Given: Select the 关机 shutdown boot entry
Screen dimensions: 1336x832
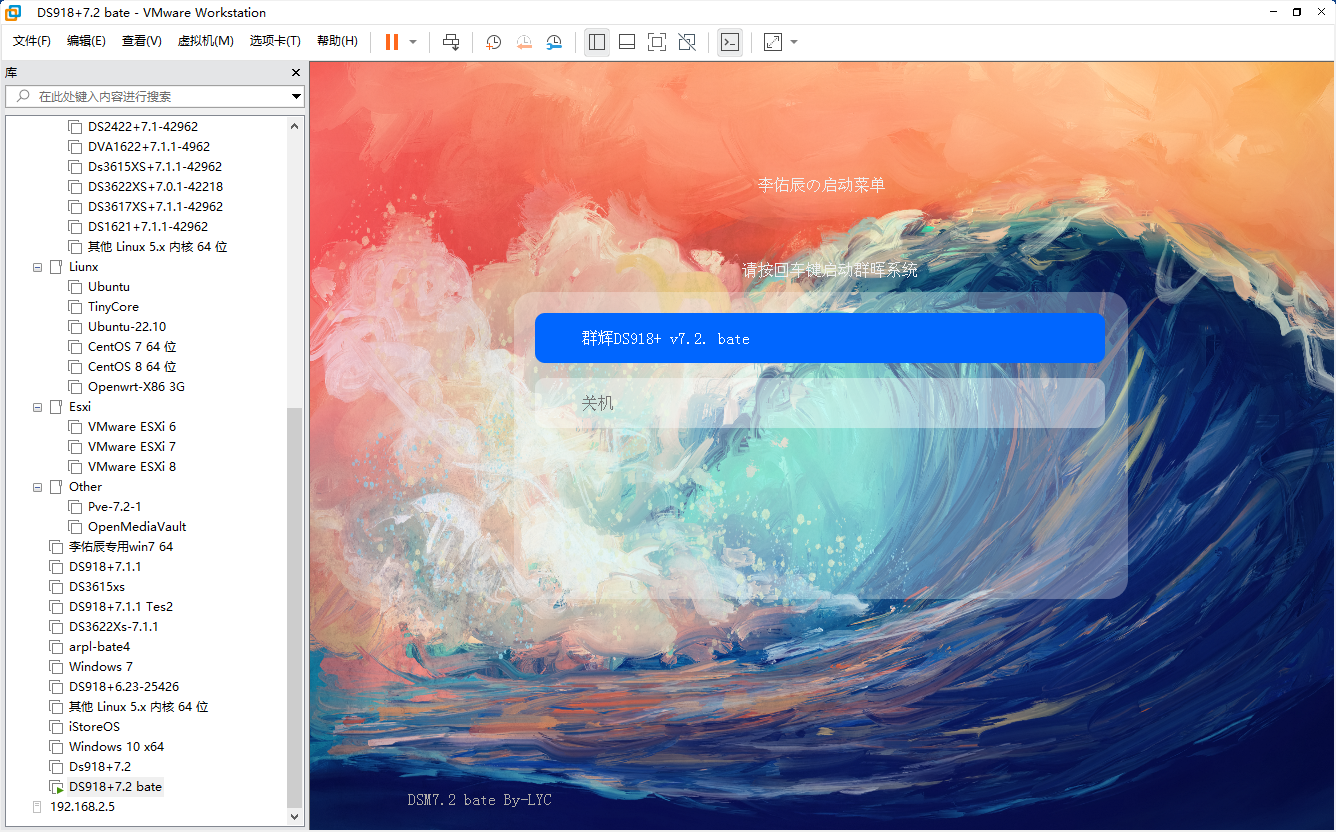Looking at the screenshot, I should coord(820,403).
